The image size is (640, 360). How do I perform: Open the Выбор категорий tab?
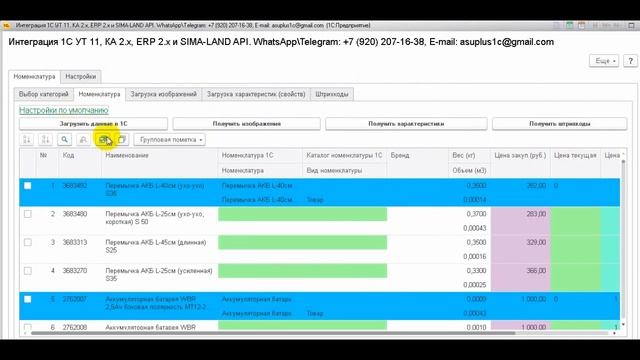coord(44,94)
